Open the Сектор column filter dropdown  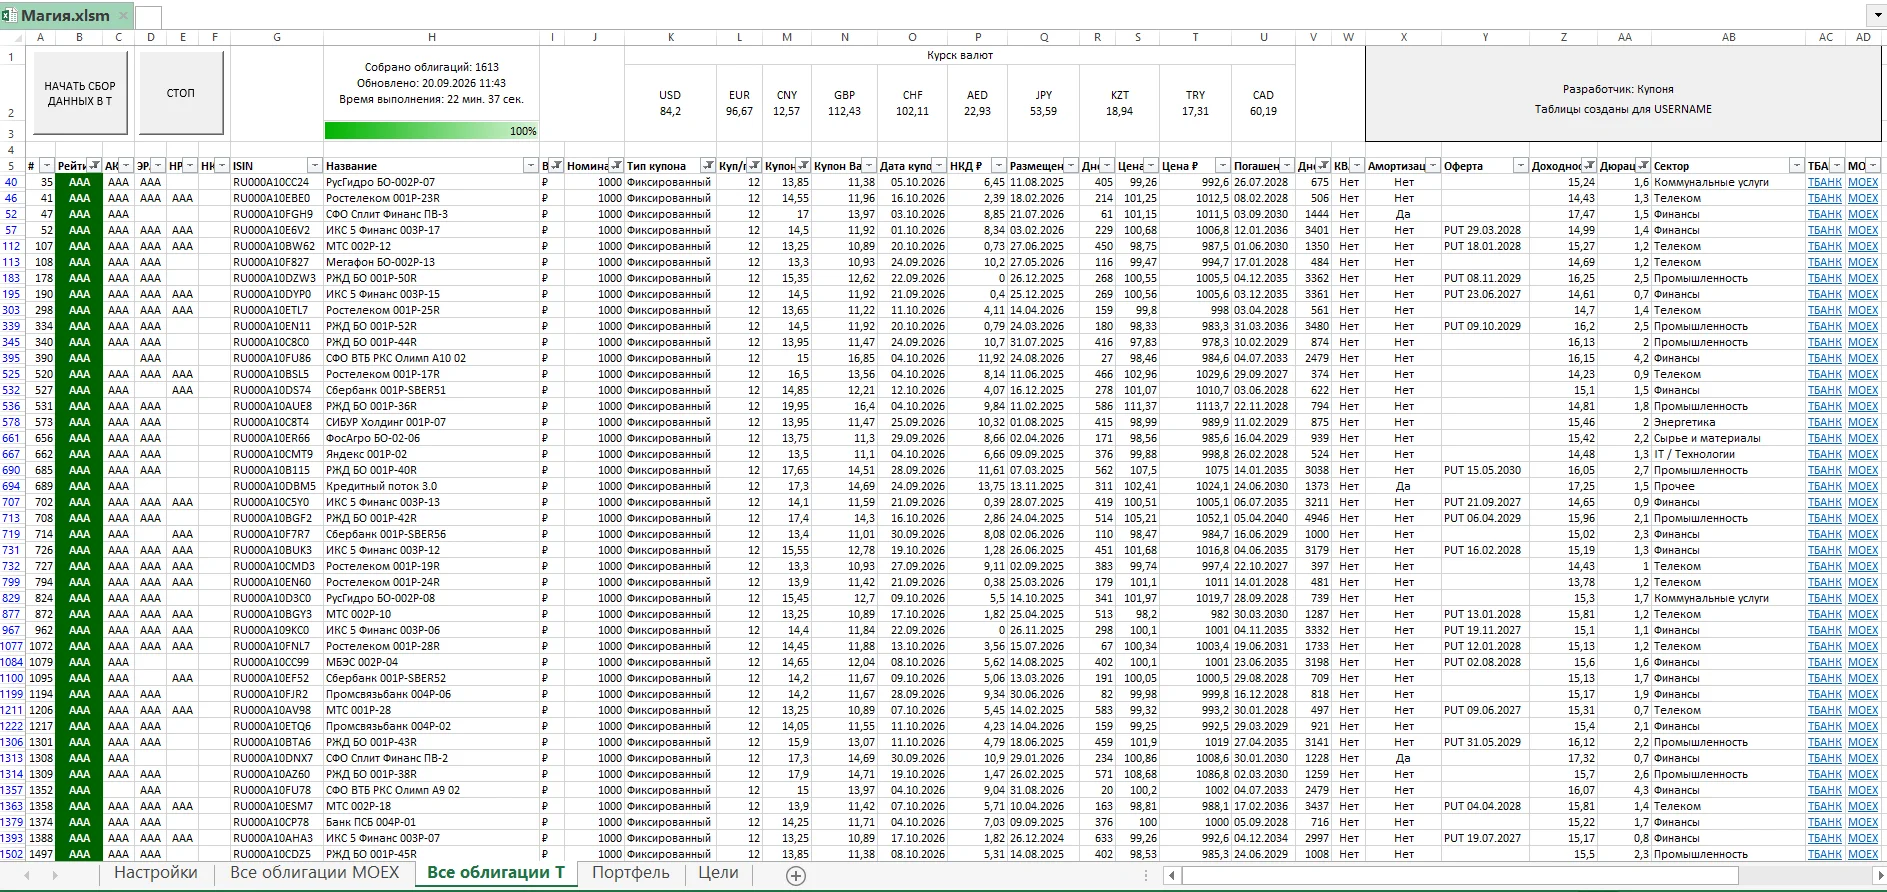pos(1796,166)
